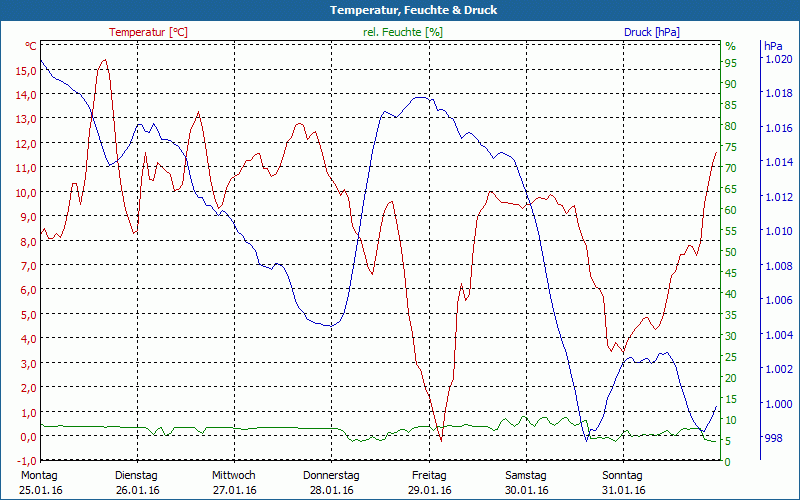This screenshot has height=500, width=800.
Task: Select the Mittwoch day label
Action: [234, 475]
